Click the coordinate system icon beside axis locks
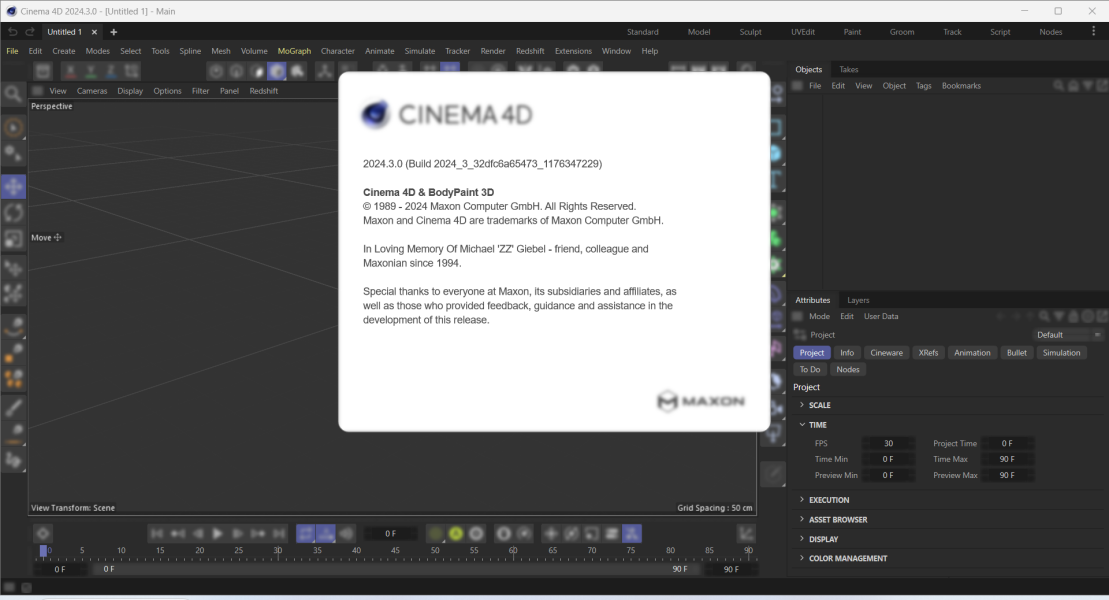This screenshot has width=1109, height=600. point(132,71)
